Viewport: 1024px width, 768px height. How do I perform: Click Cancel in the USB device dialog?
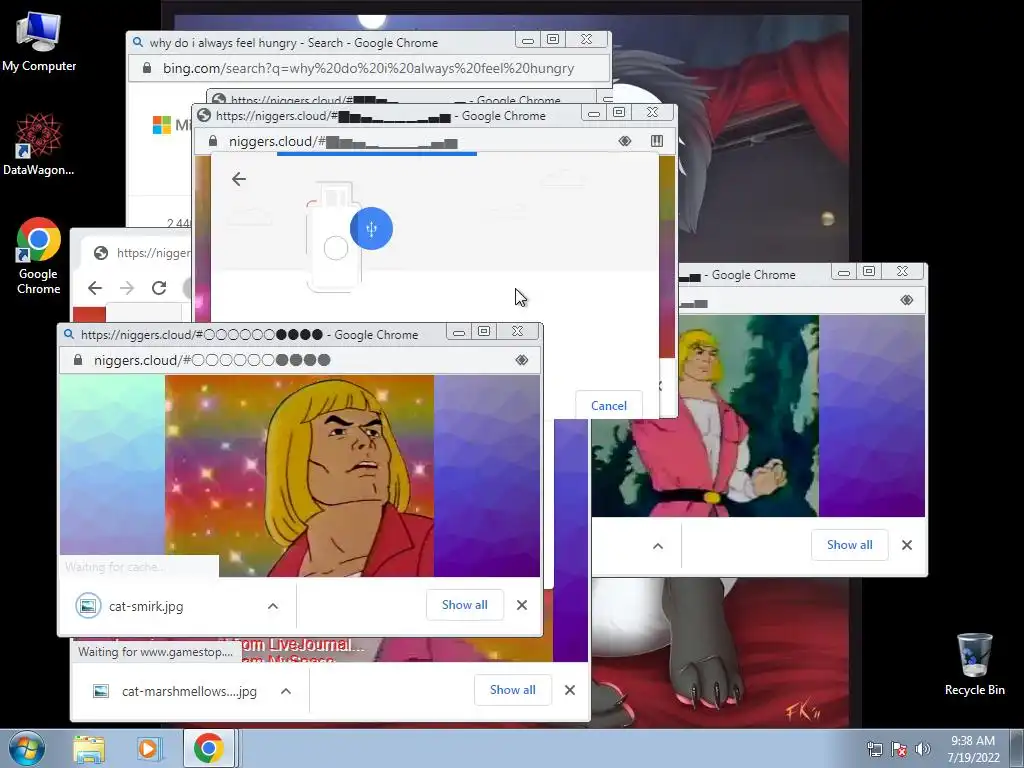click(609, 406)
